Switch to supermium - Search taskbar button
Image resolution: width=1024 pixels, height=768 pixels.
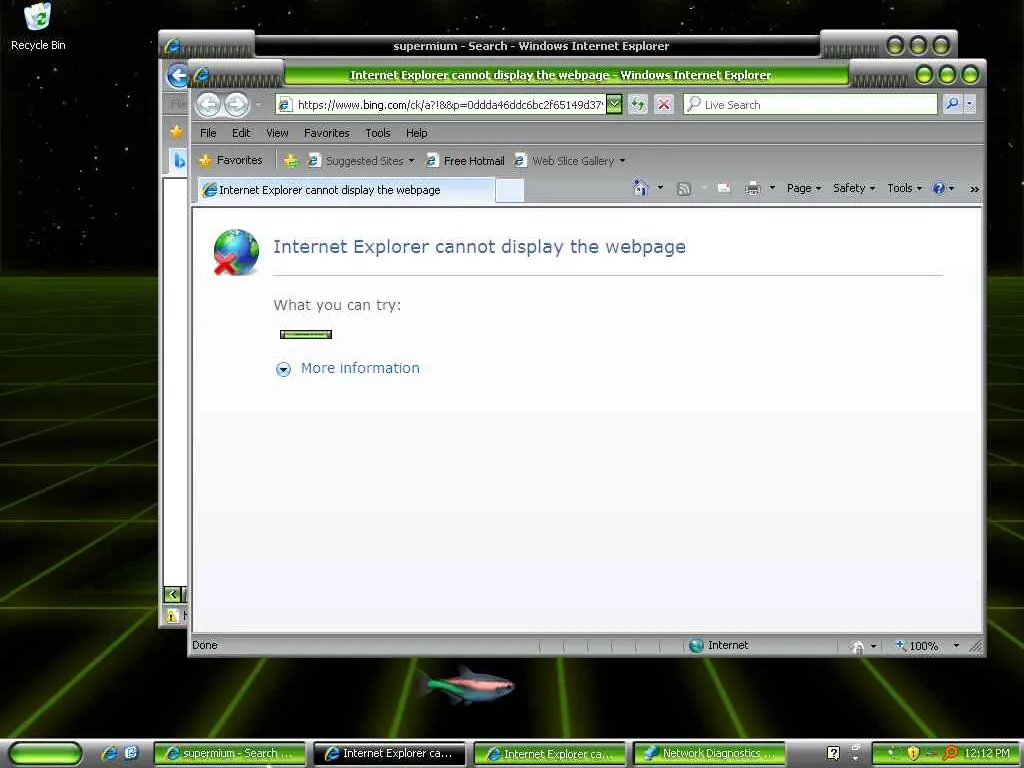pos(229,753)
